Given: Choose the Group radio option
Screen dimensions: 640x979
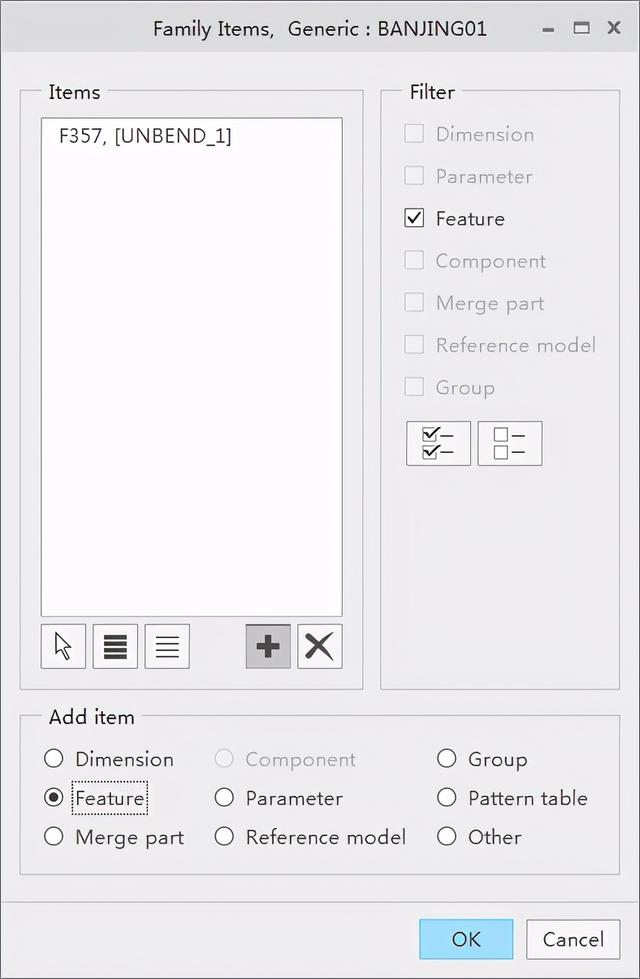Looking at the screenshot, I should pos(446,759).
